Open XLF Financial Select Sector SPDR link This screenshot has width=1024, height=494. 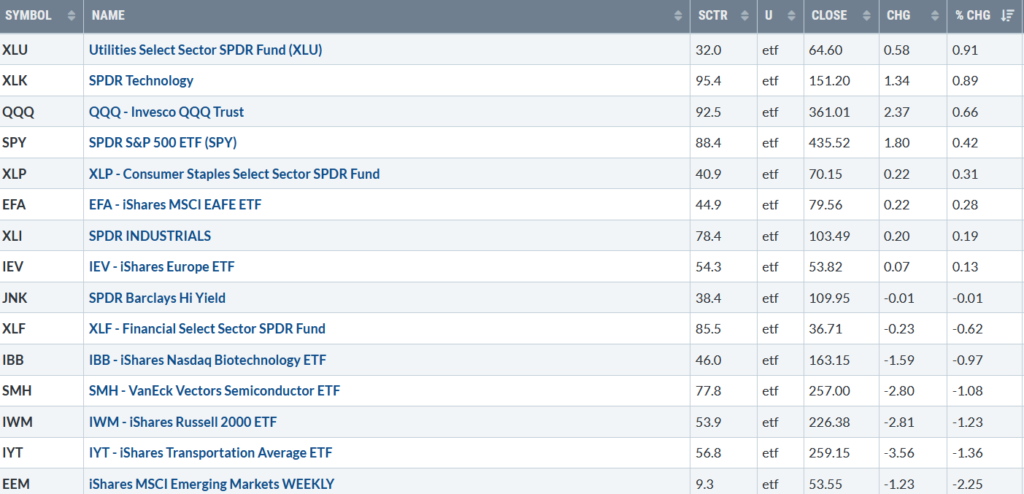pyautogui.click(x=207, y=329)
